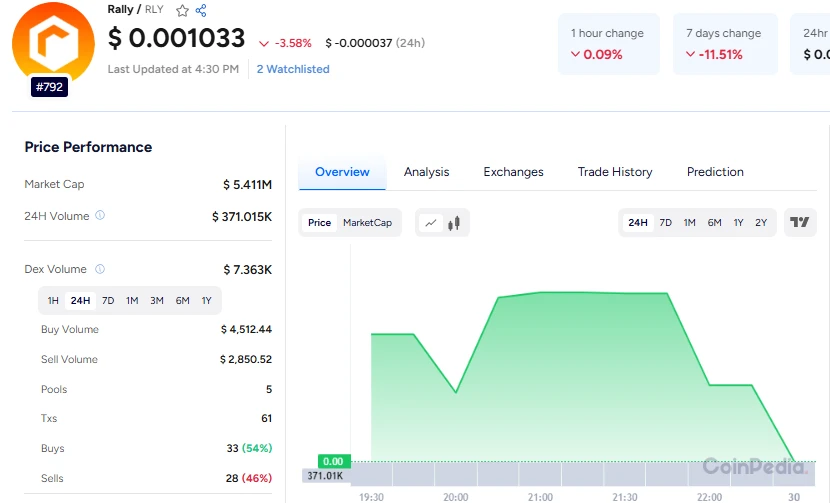Click the Dex Volume value $ 7.363K
The width and height of the screenshot is (830, 503).
[x=247, y=270]
